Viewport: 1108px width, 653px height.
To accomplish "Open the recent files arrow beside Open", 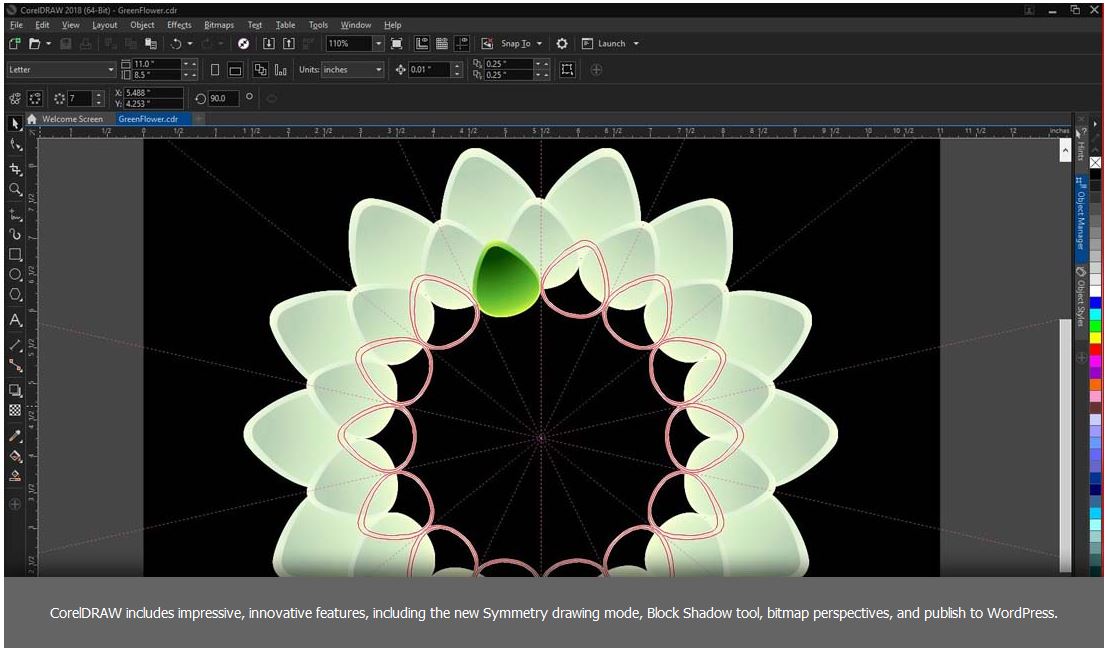I will tap(48, 44).
